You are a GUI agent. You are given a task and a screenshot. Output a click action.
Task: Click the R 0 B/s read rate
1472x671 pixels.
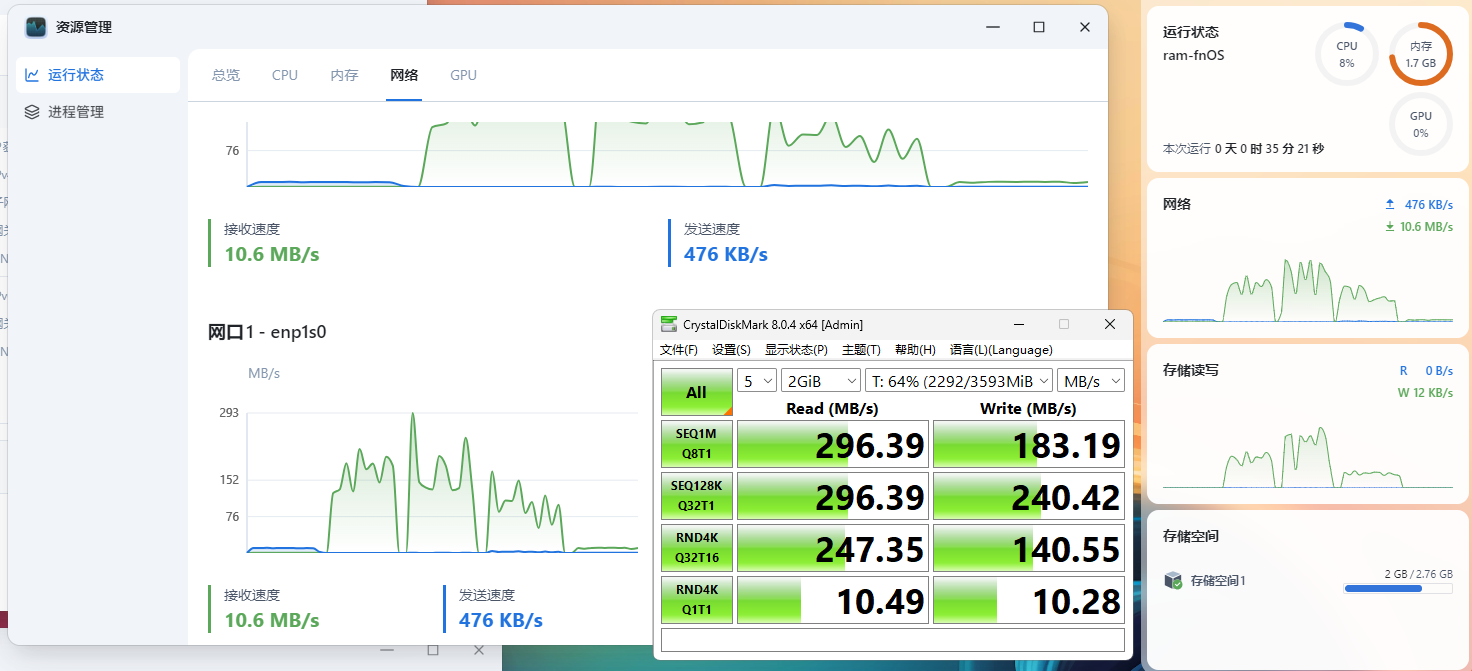pos(1426,371)
